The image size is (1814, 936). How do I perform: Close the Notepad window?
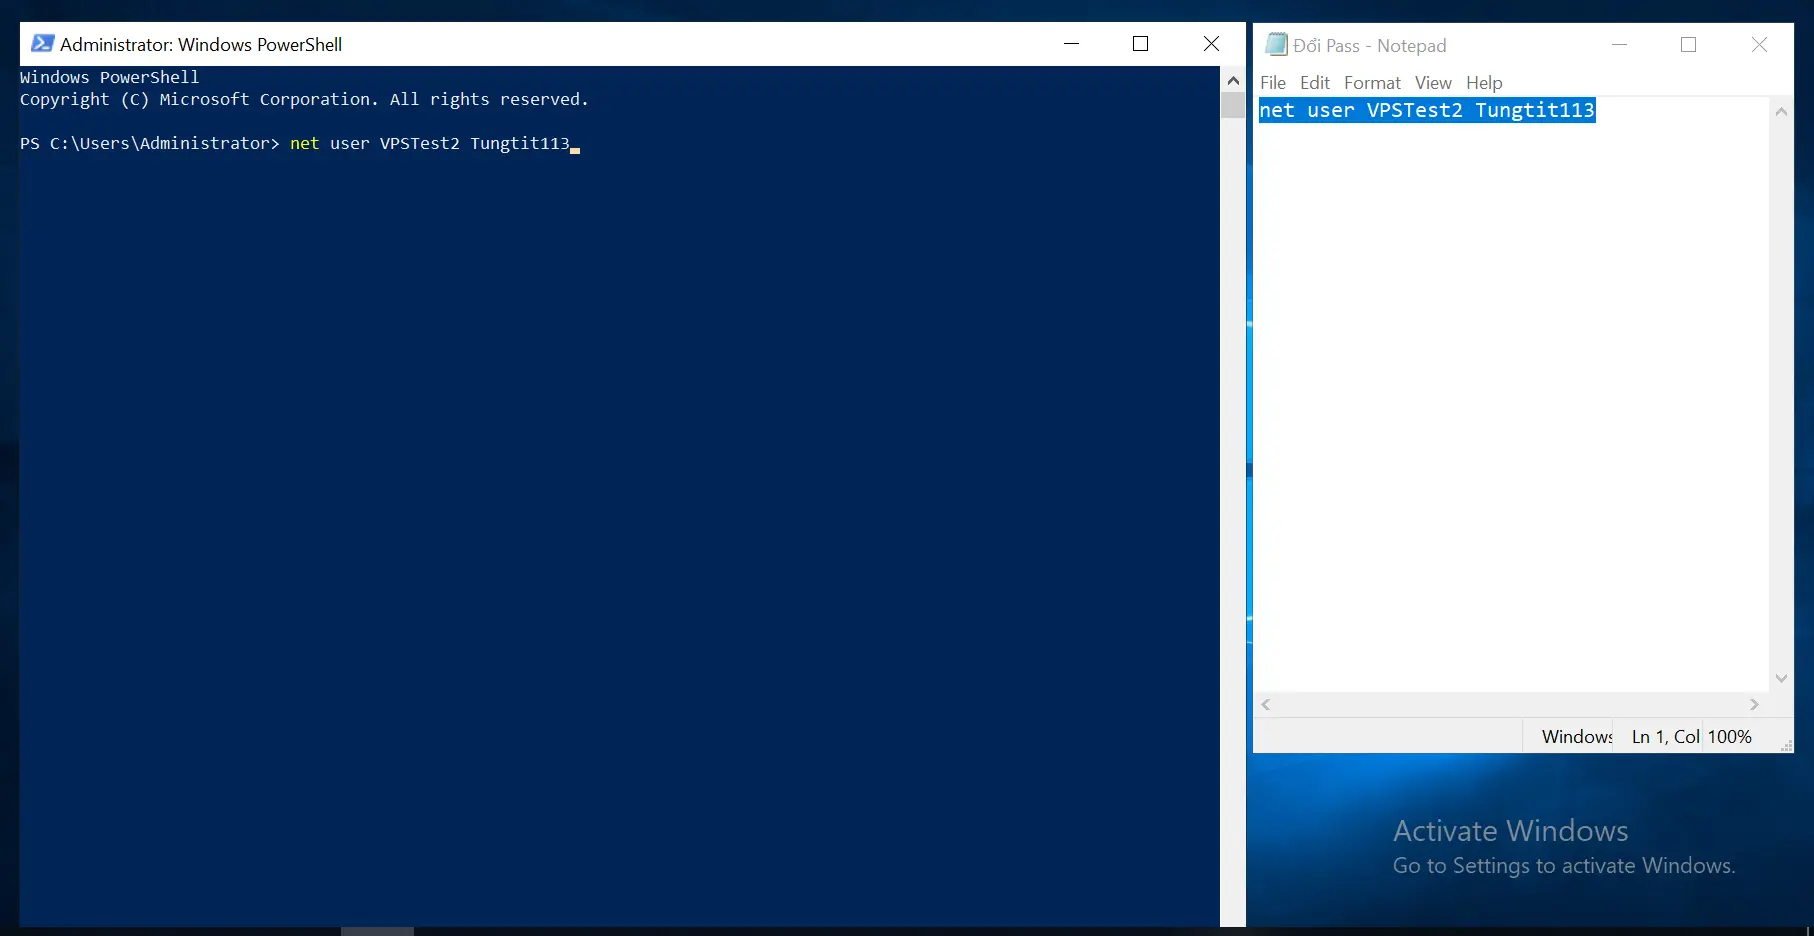(x=1759, y=45)
